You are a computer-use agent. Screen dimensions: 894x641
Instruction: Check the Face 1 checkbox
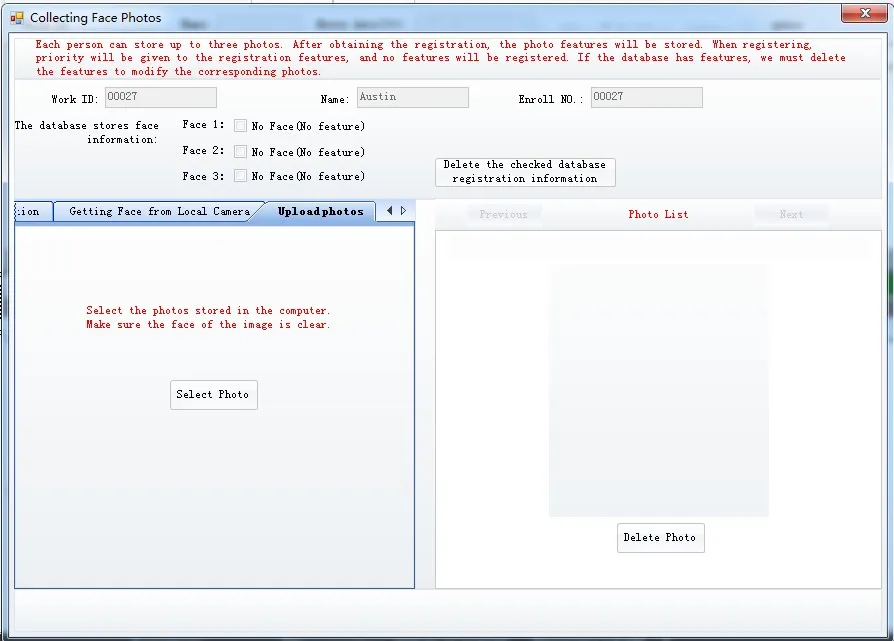click(240, 126)
